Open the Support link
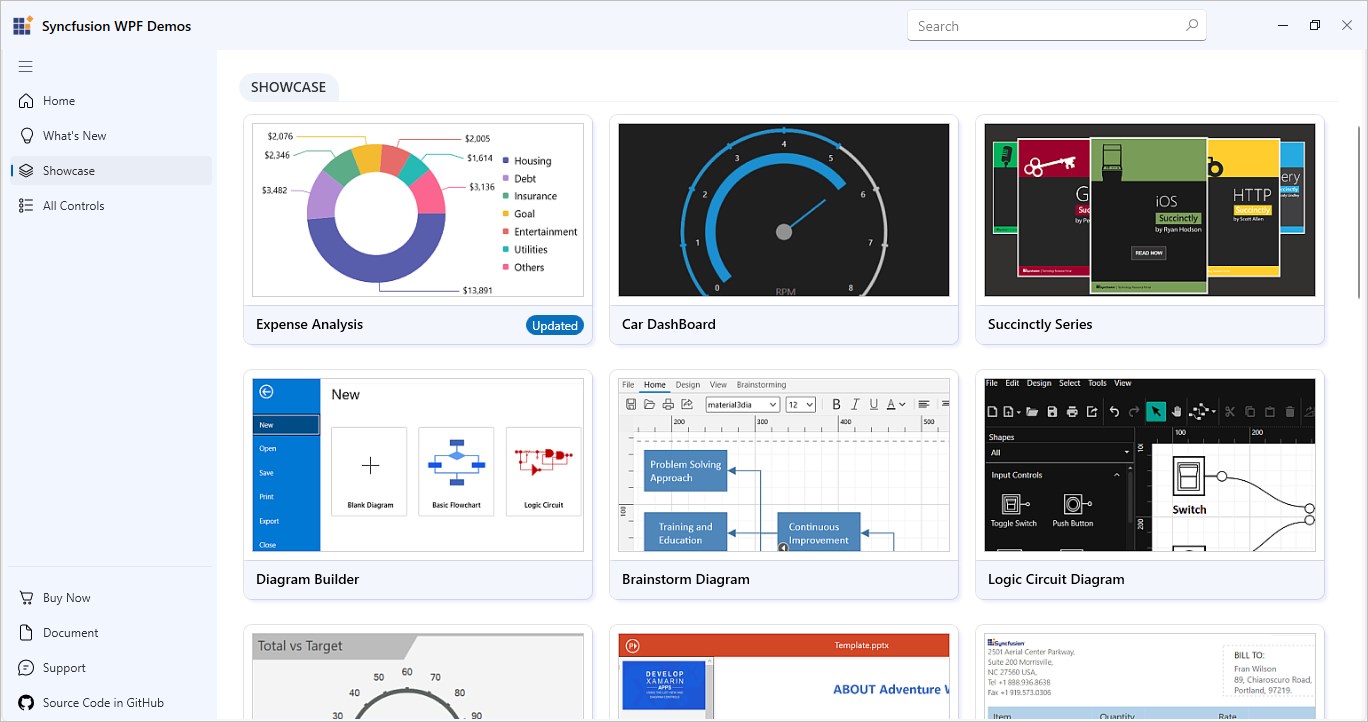 (x=65, y=668)
